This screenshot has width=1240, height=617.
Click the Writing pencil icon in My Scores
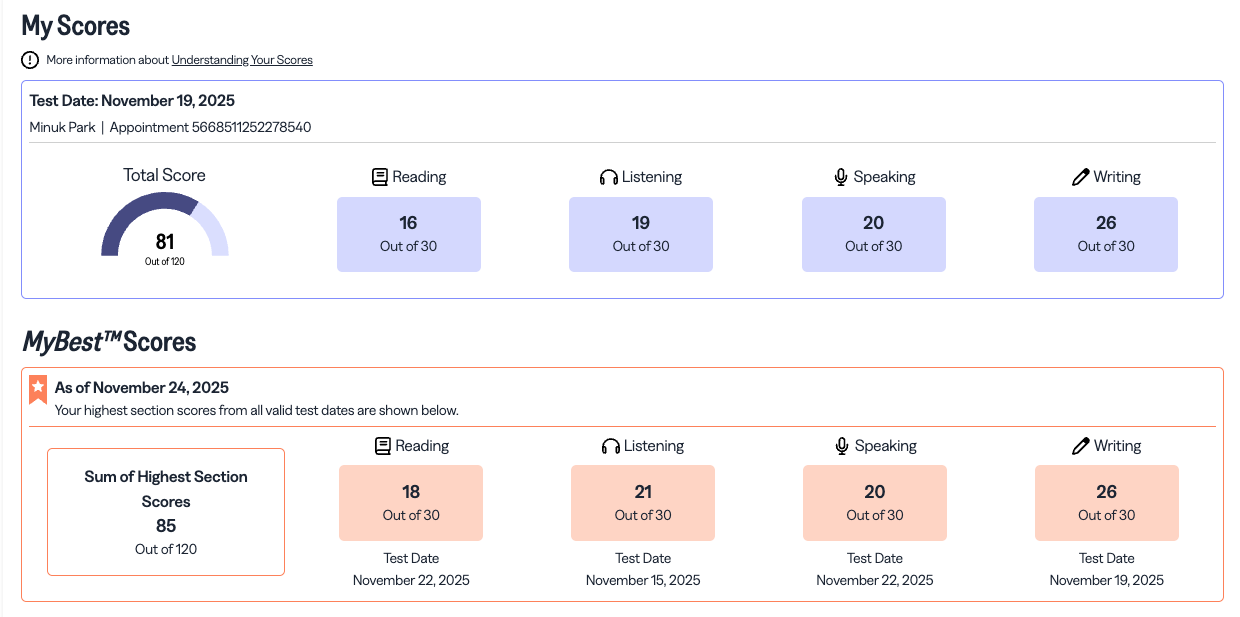[1080, 177]
